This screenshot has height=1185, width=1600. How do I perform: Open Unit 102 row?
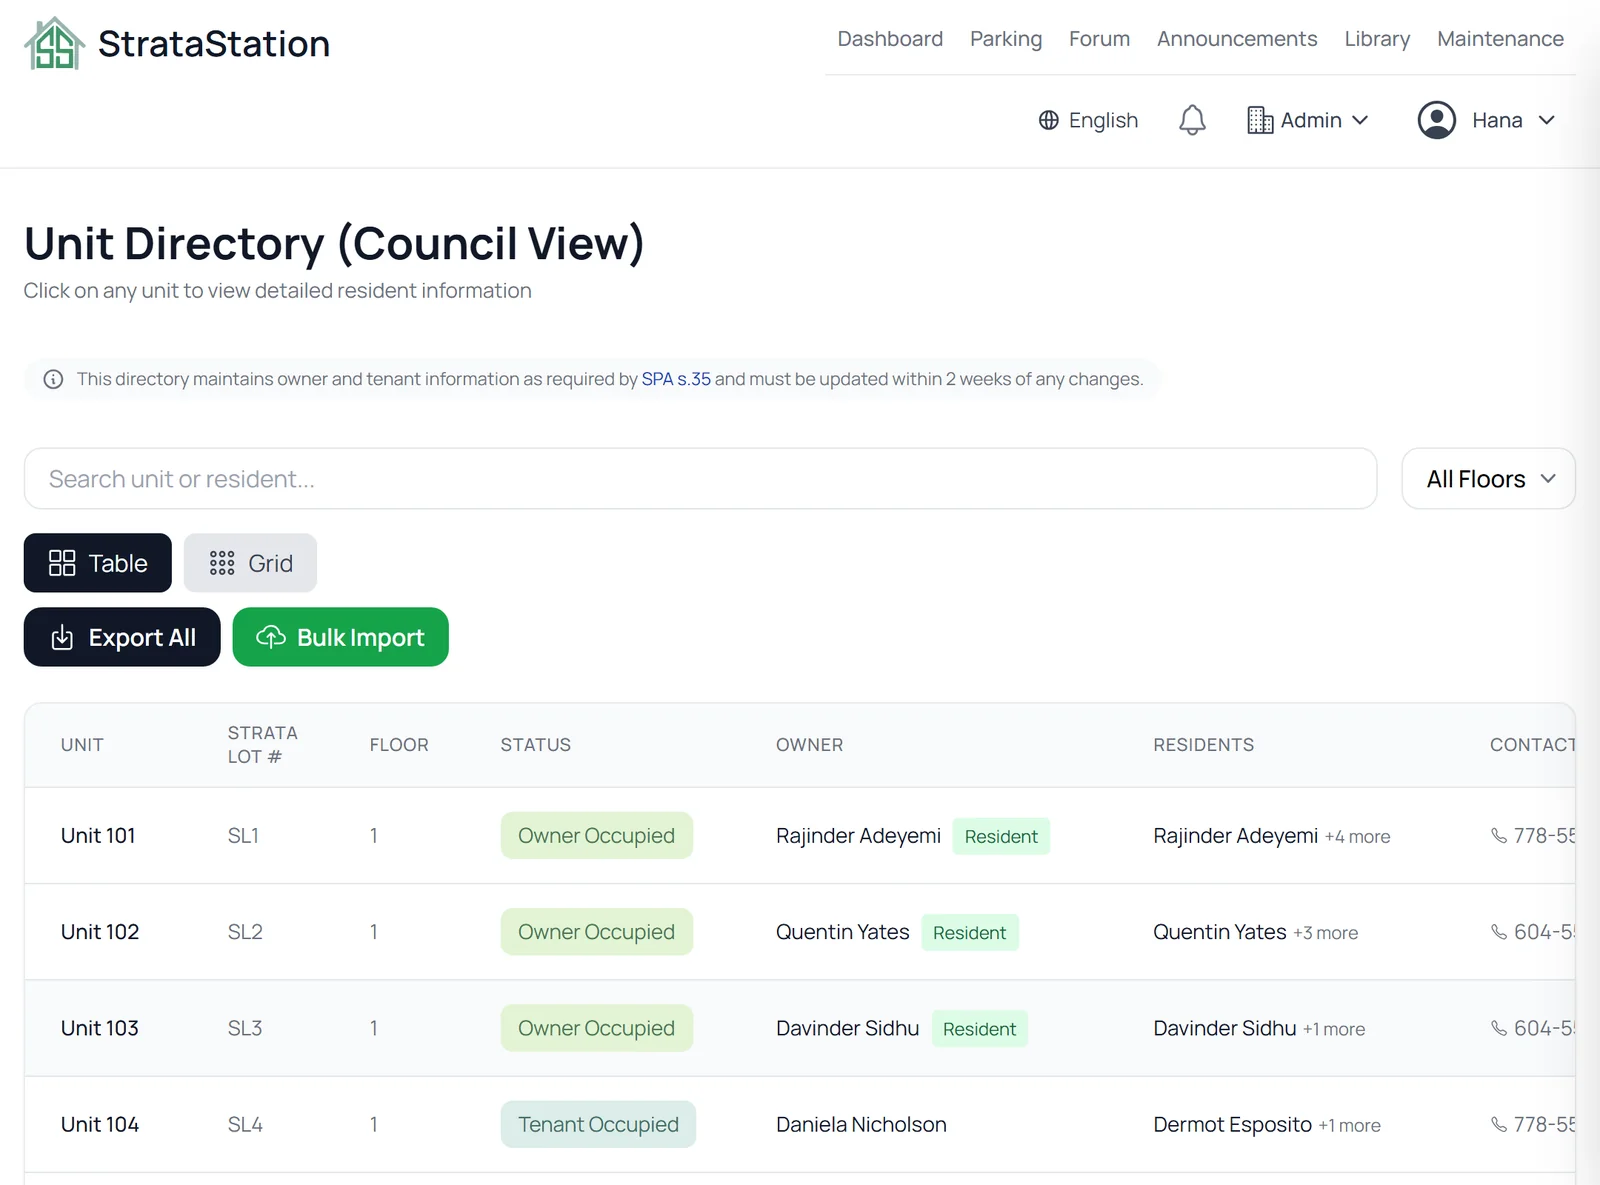[800, 932]
